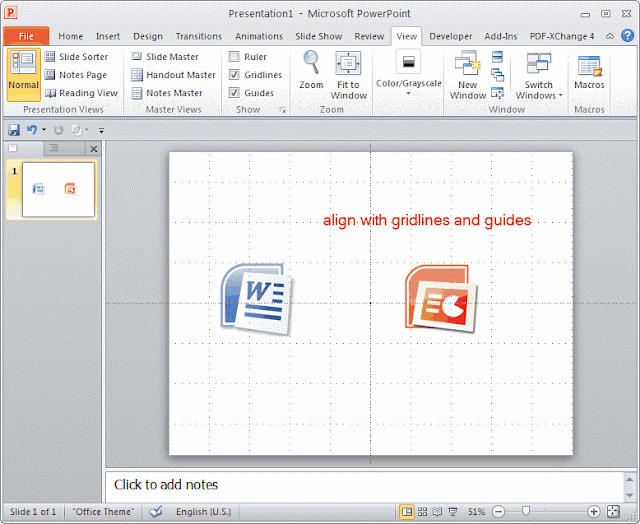The width and height of the screenshot is (640, 524).
Task: Select slide 1 thumbnail
Action: (x=58, y=190)
